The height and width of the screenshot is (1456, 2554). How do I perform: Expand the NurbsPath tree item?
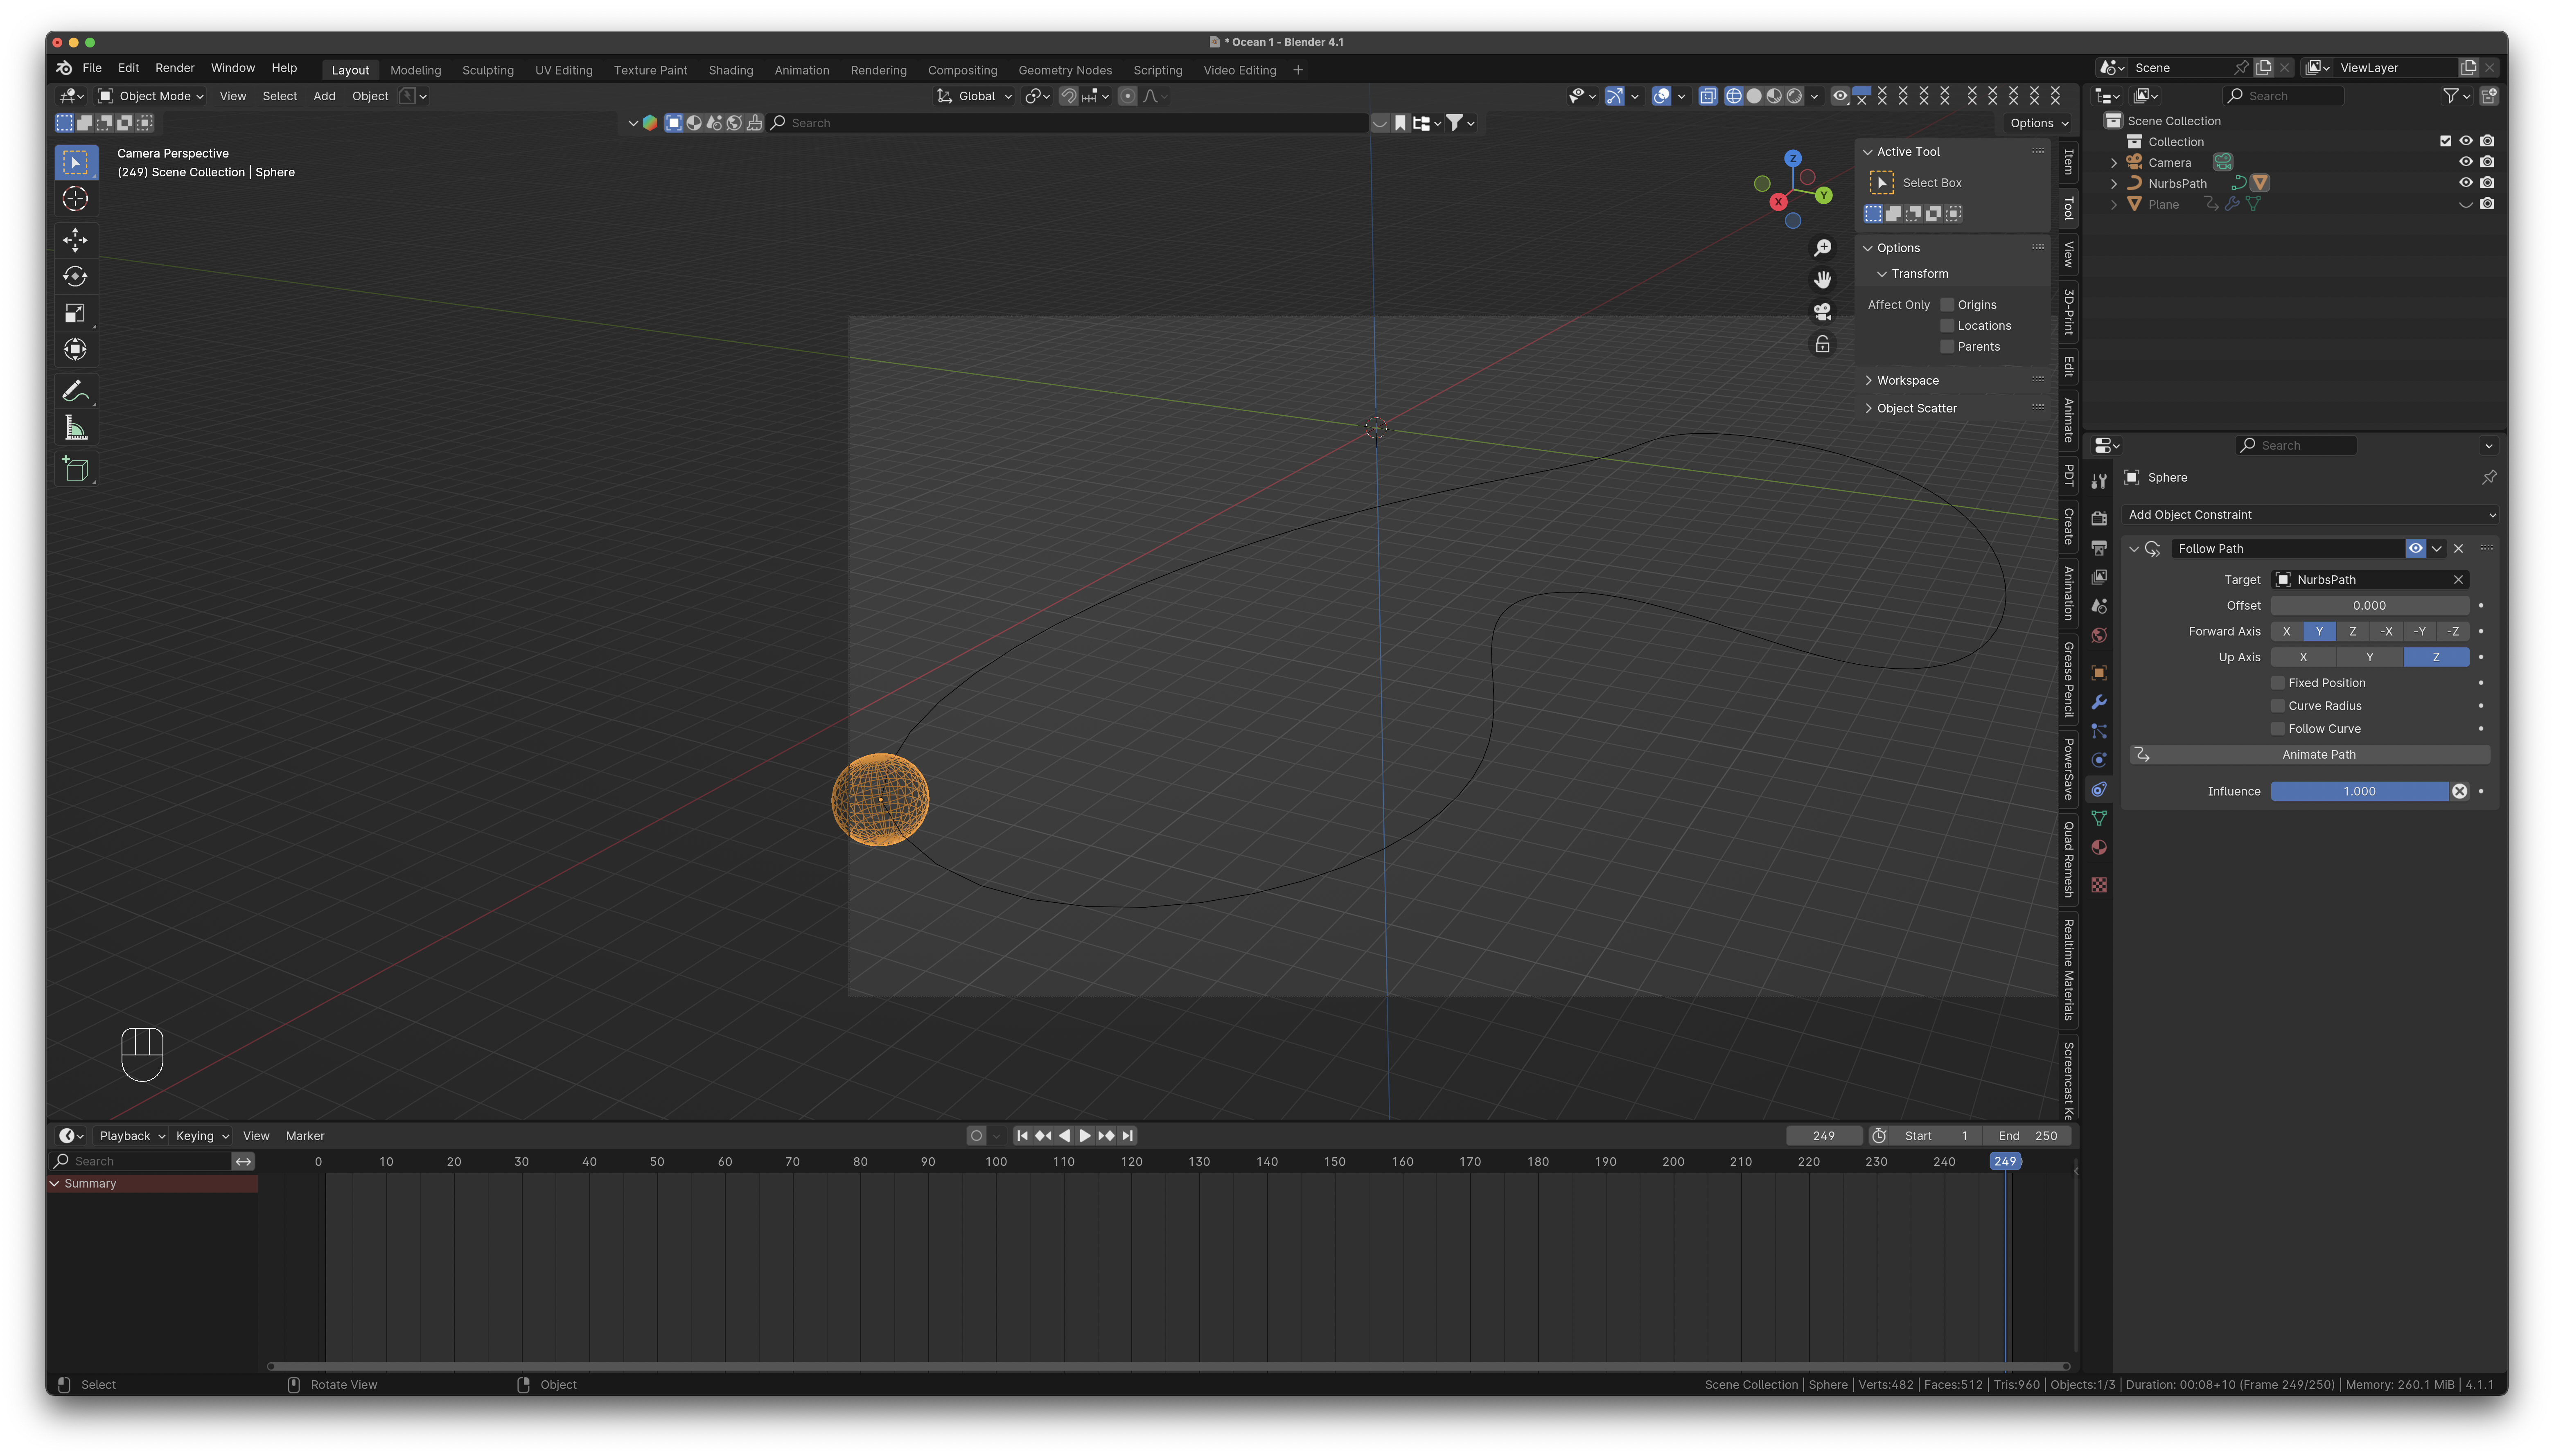click(2114, 184)
